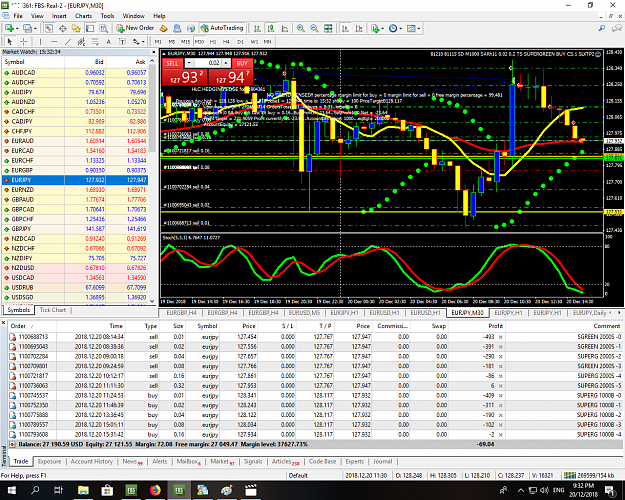Close order 1100793608 with its x

click(x=501, y=435)
